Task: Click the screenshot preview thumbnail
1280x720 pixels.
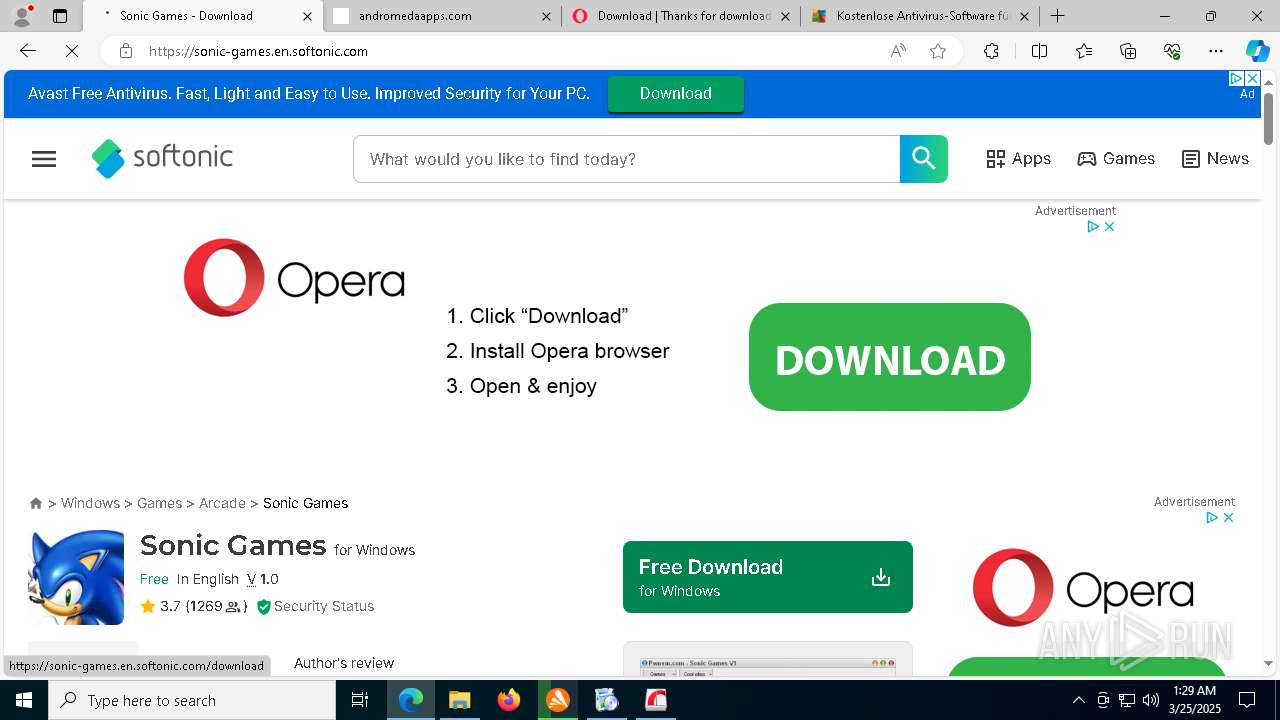Action: pyautogui.click(x=768, y=658)
